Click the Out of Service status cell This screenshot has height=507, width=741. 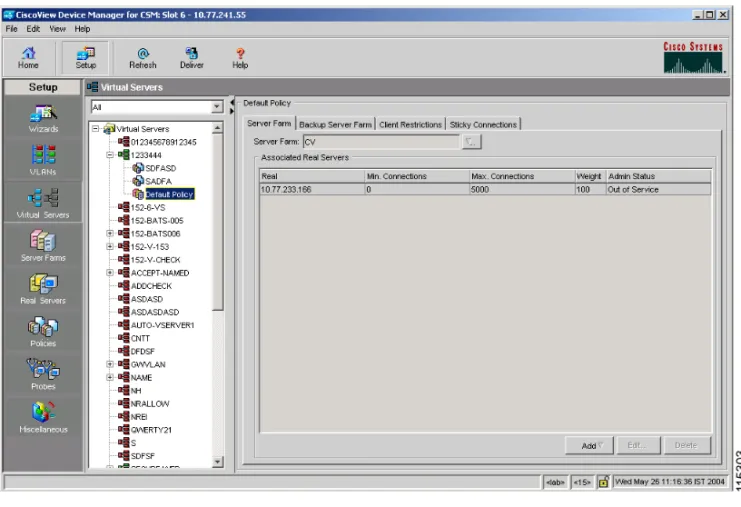pyautogui.click(x=658, y=189)
